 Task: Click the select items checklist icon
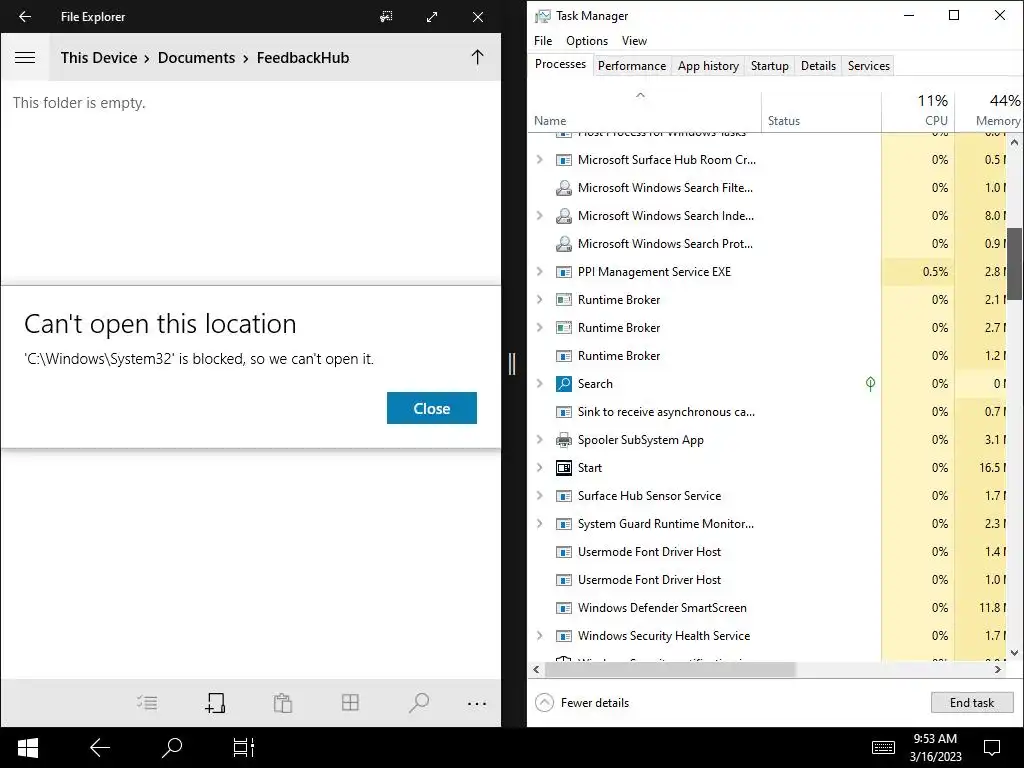pos(147,703)
